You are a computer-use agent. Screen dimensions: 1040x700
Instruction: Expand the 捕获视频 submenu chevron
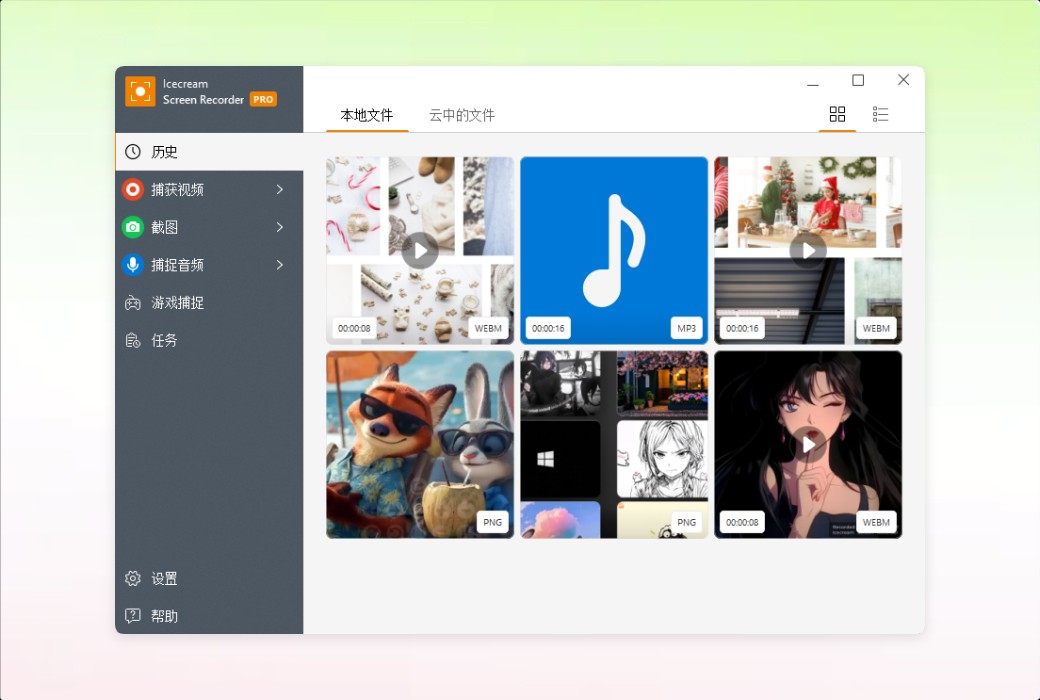coord(282,189)
